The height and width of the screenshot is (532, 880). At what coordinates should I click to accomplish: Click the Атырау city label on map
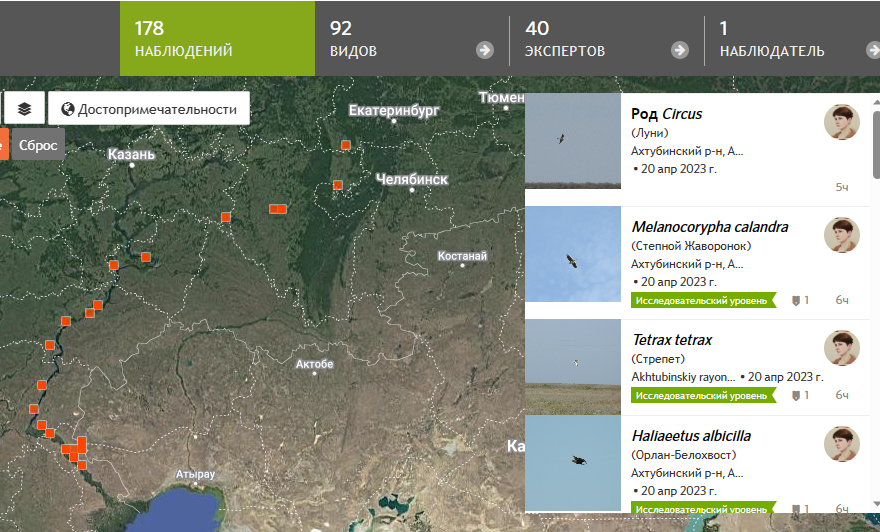195,474
